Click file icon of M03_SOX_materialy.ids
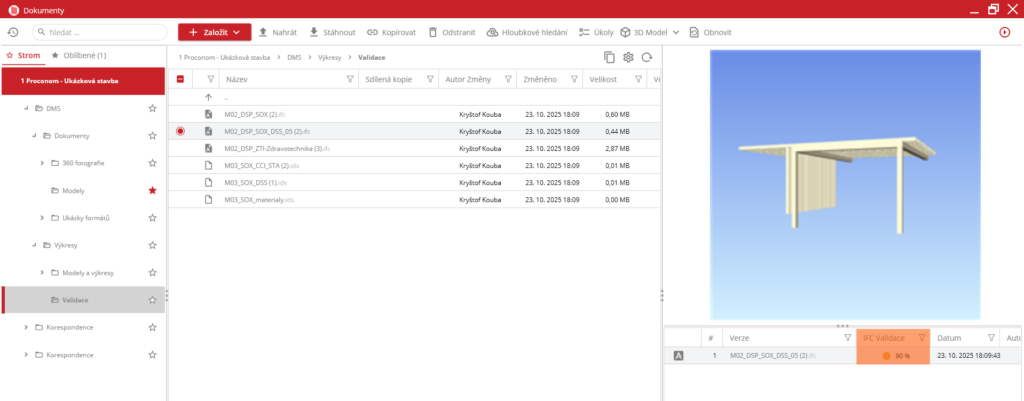 click(208, 199)
